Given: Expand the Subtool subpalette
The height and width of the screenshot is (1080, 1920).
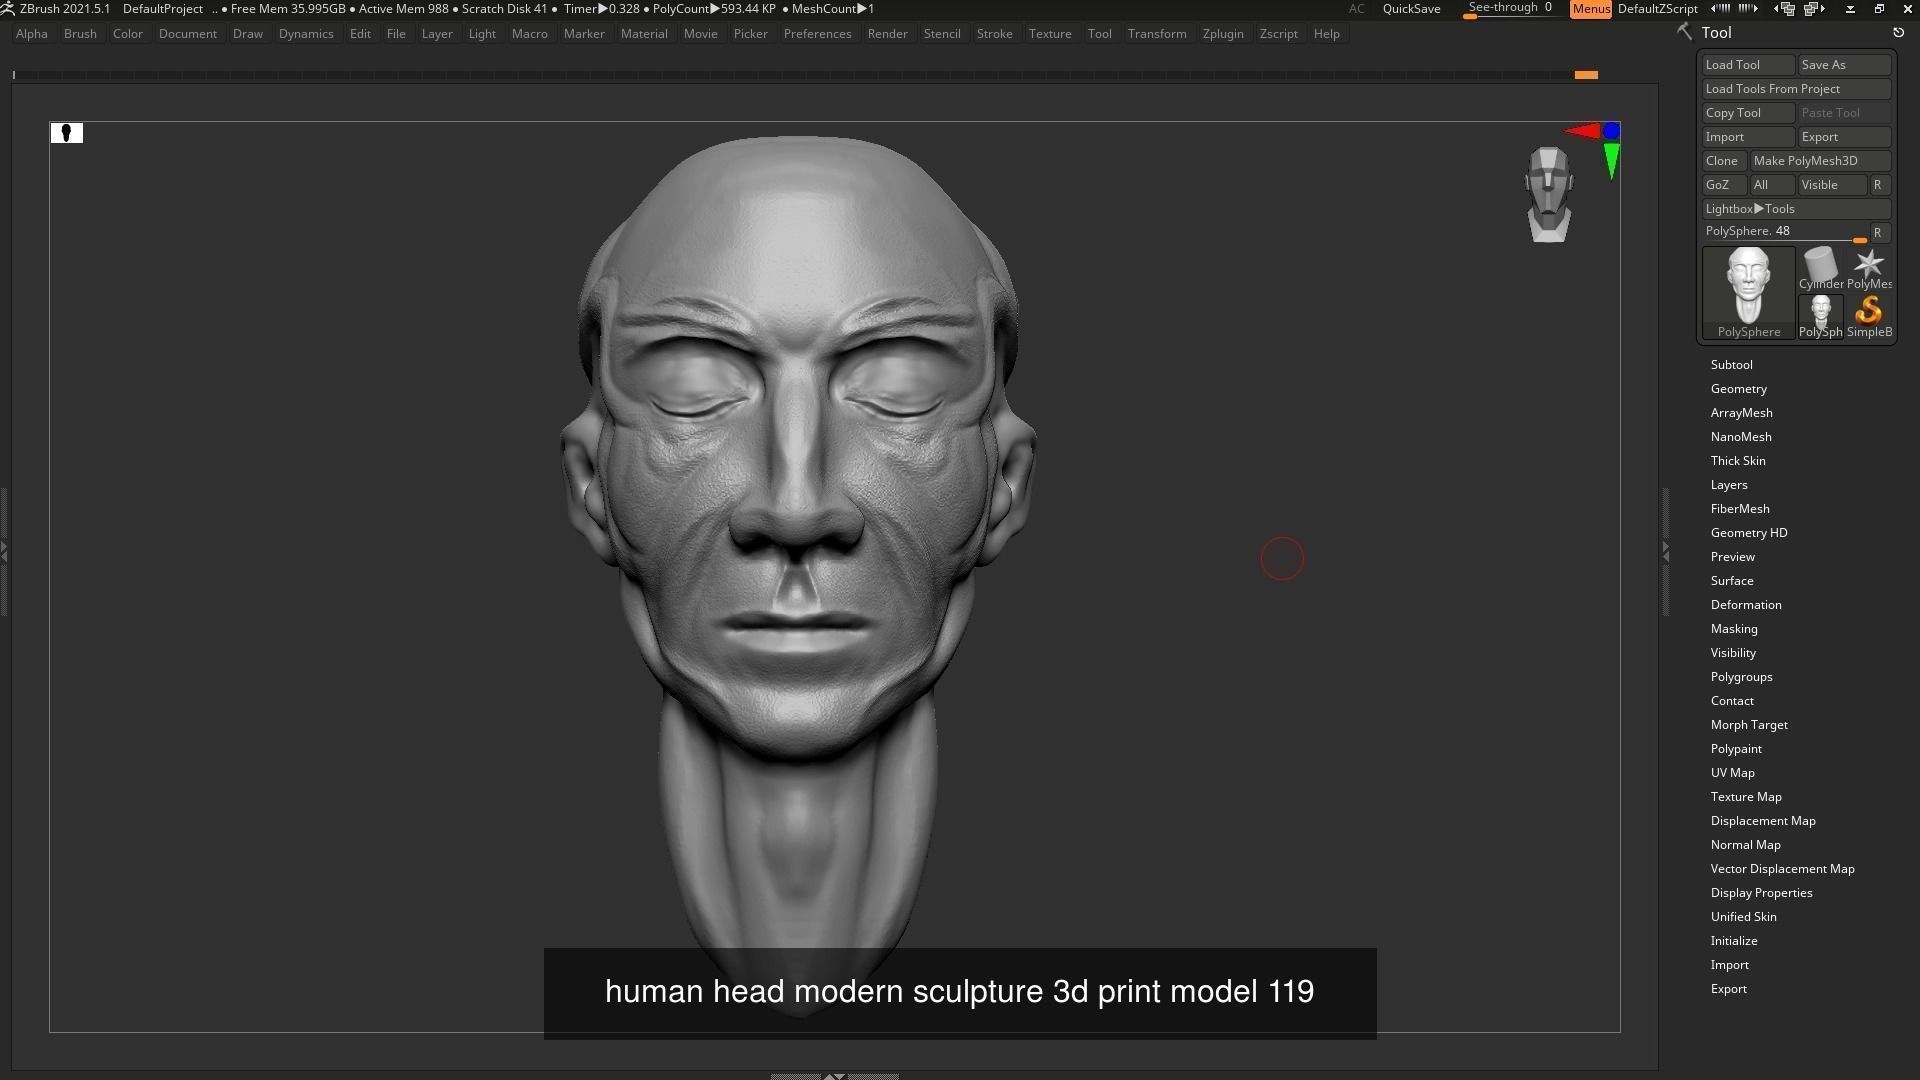Looking at the screenshot, I should pyautogui.click(x=1731, y=365).
